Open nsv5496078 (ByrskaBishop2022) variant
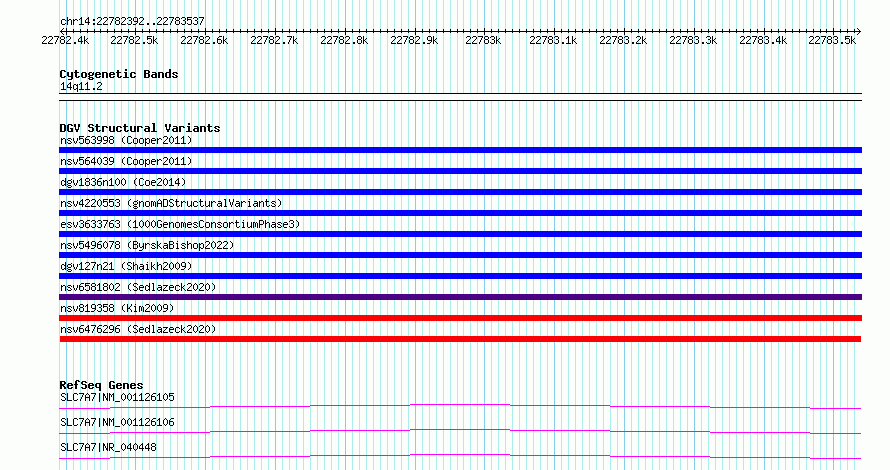The image size is (890, 470). (x=147, y=245)
